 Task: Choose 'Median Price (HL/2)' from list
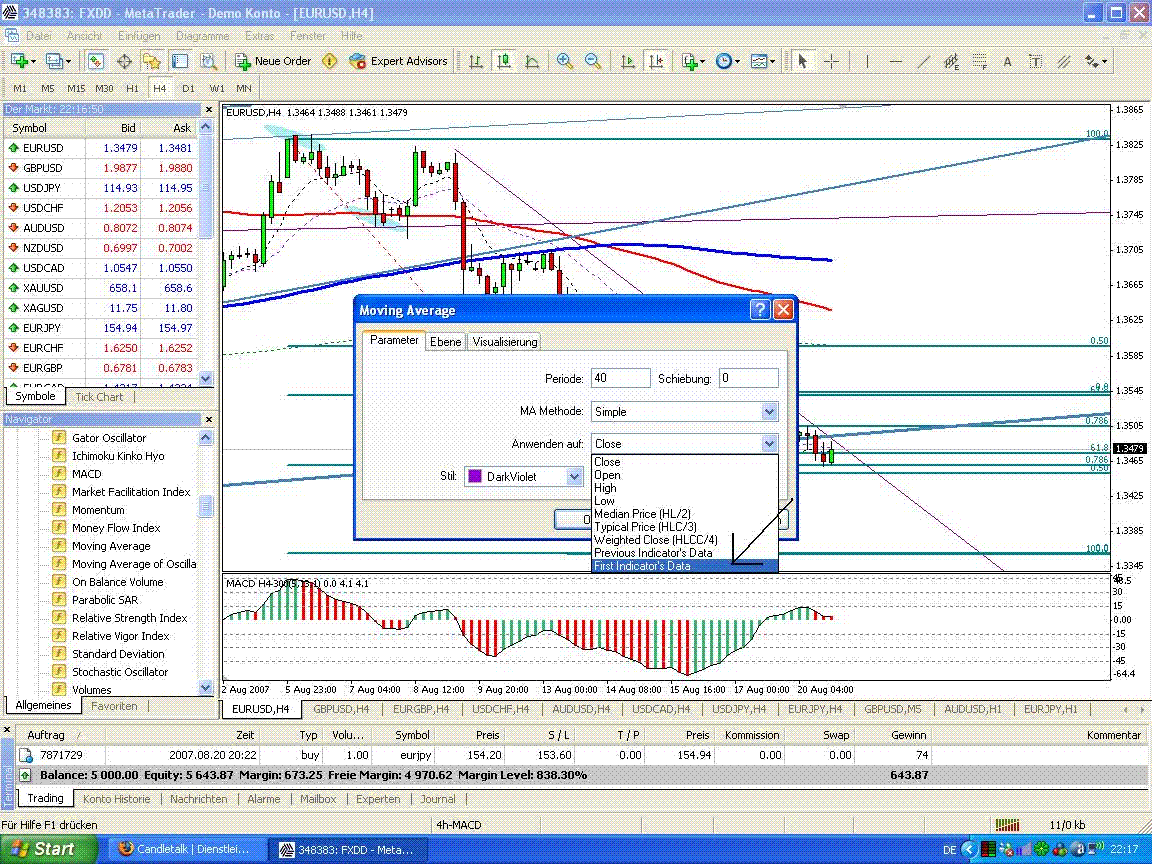(x=642, y=514)
